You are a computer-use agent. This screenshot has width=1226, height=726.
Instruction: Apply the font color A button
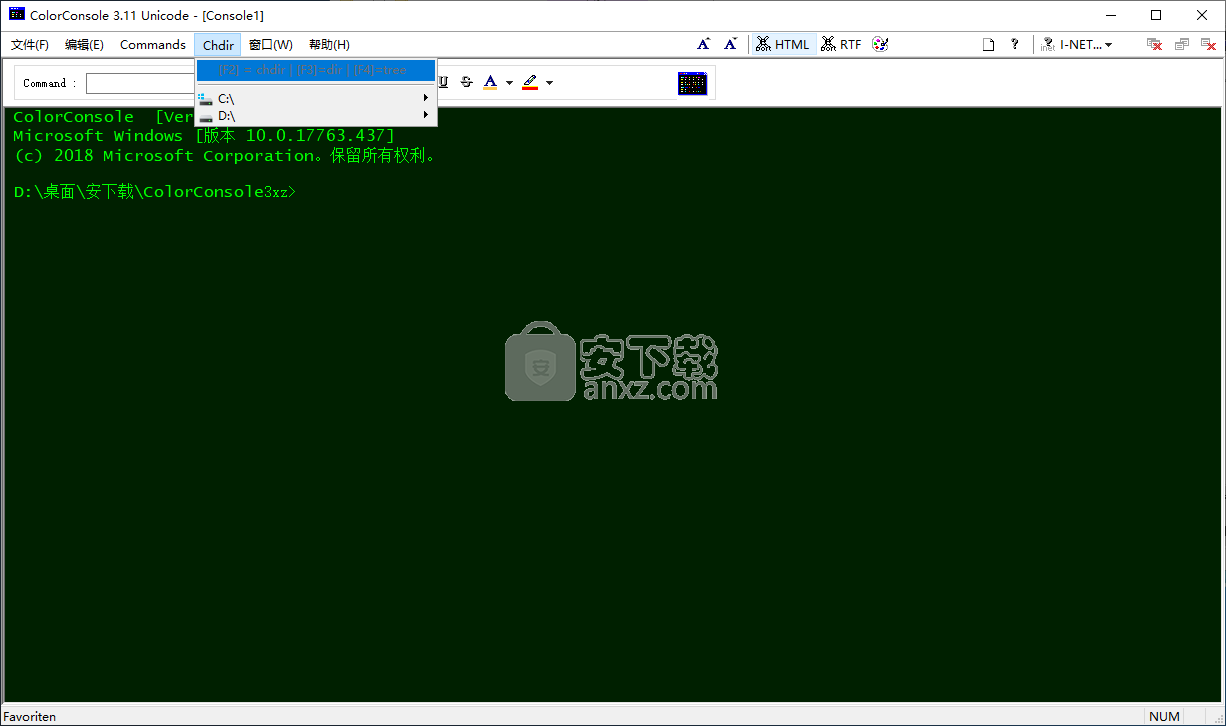pos(490,82)
